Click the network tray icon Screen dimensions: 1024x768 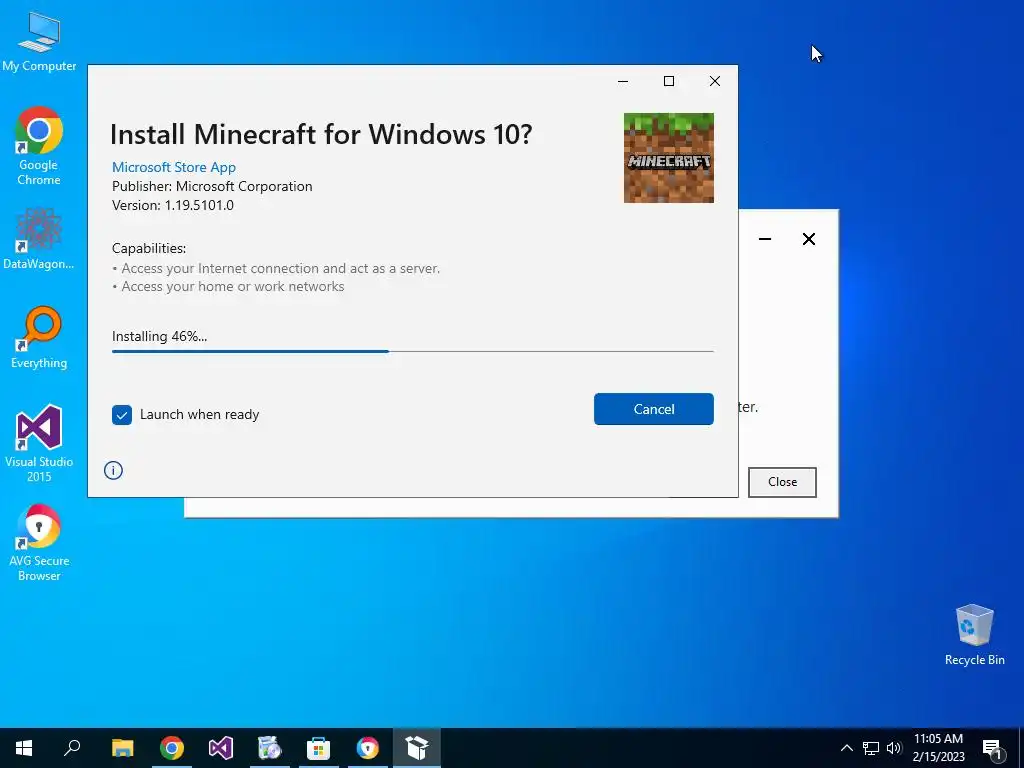(871, 748)
